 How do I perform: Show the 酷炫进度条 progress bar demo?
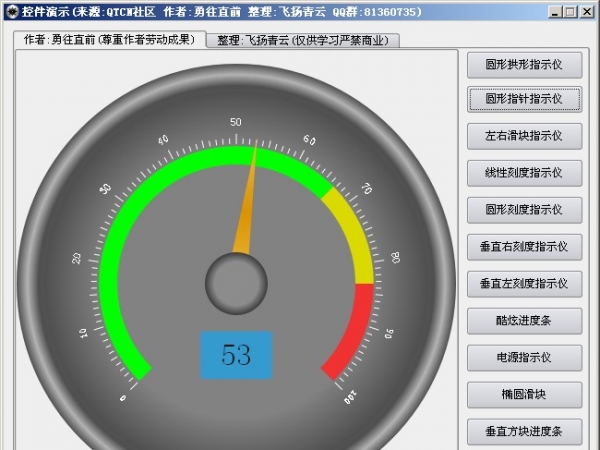[x=524, y=320]
